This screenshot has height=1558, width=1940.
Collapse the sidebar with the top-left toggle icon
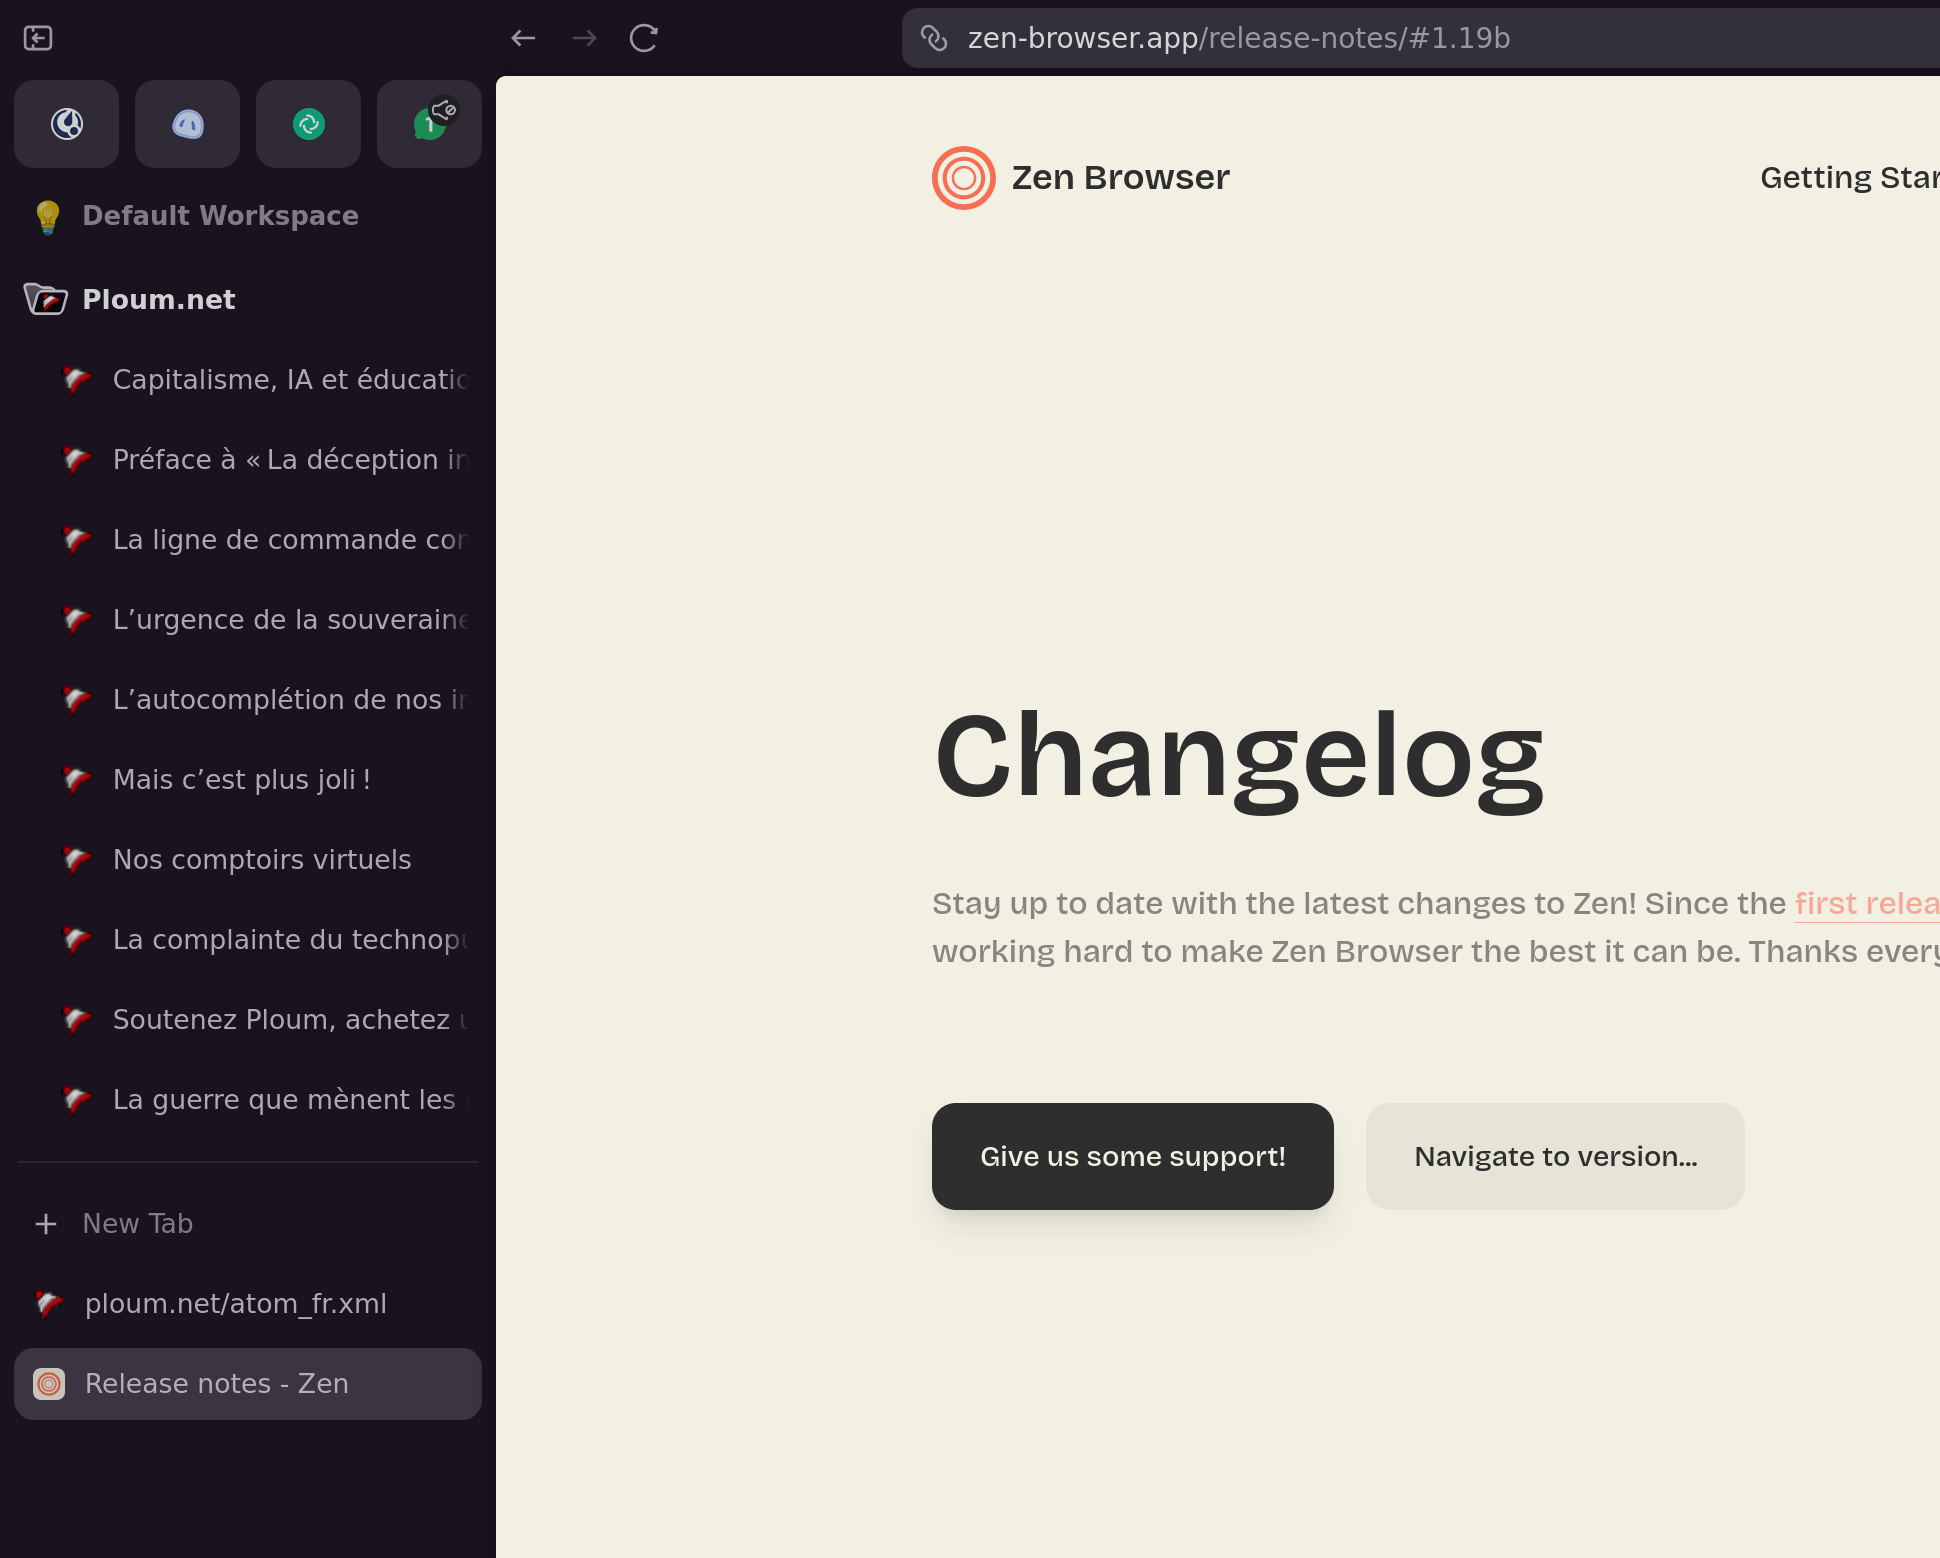tap(38, 38)
